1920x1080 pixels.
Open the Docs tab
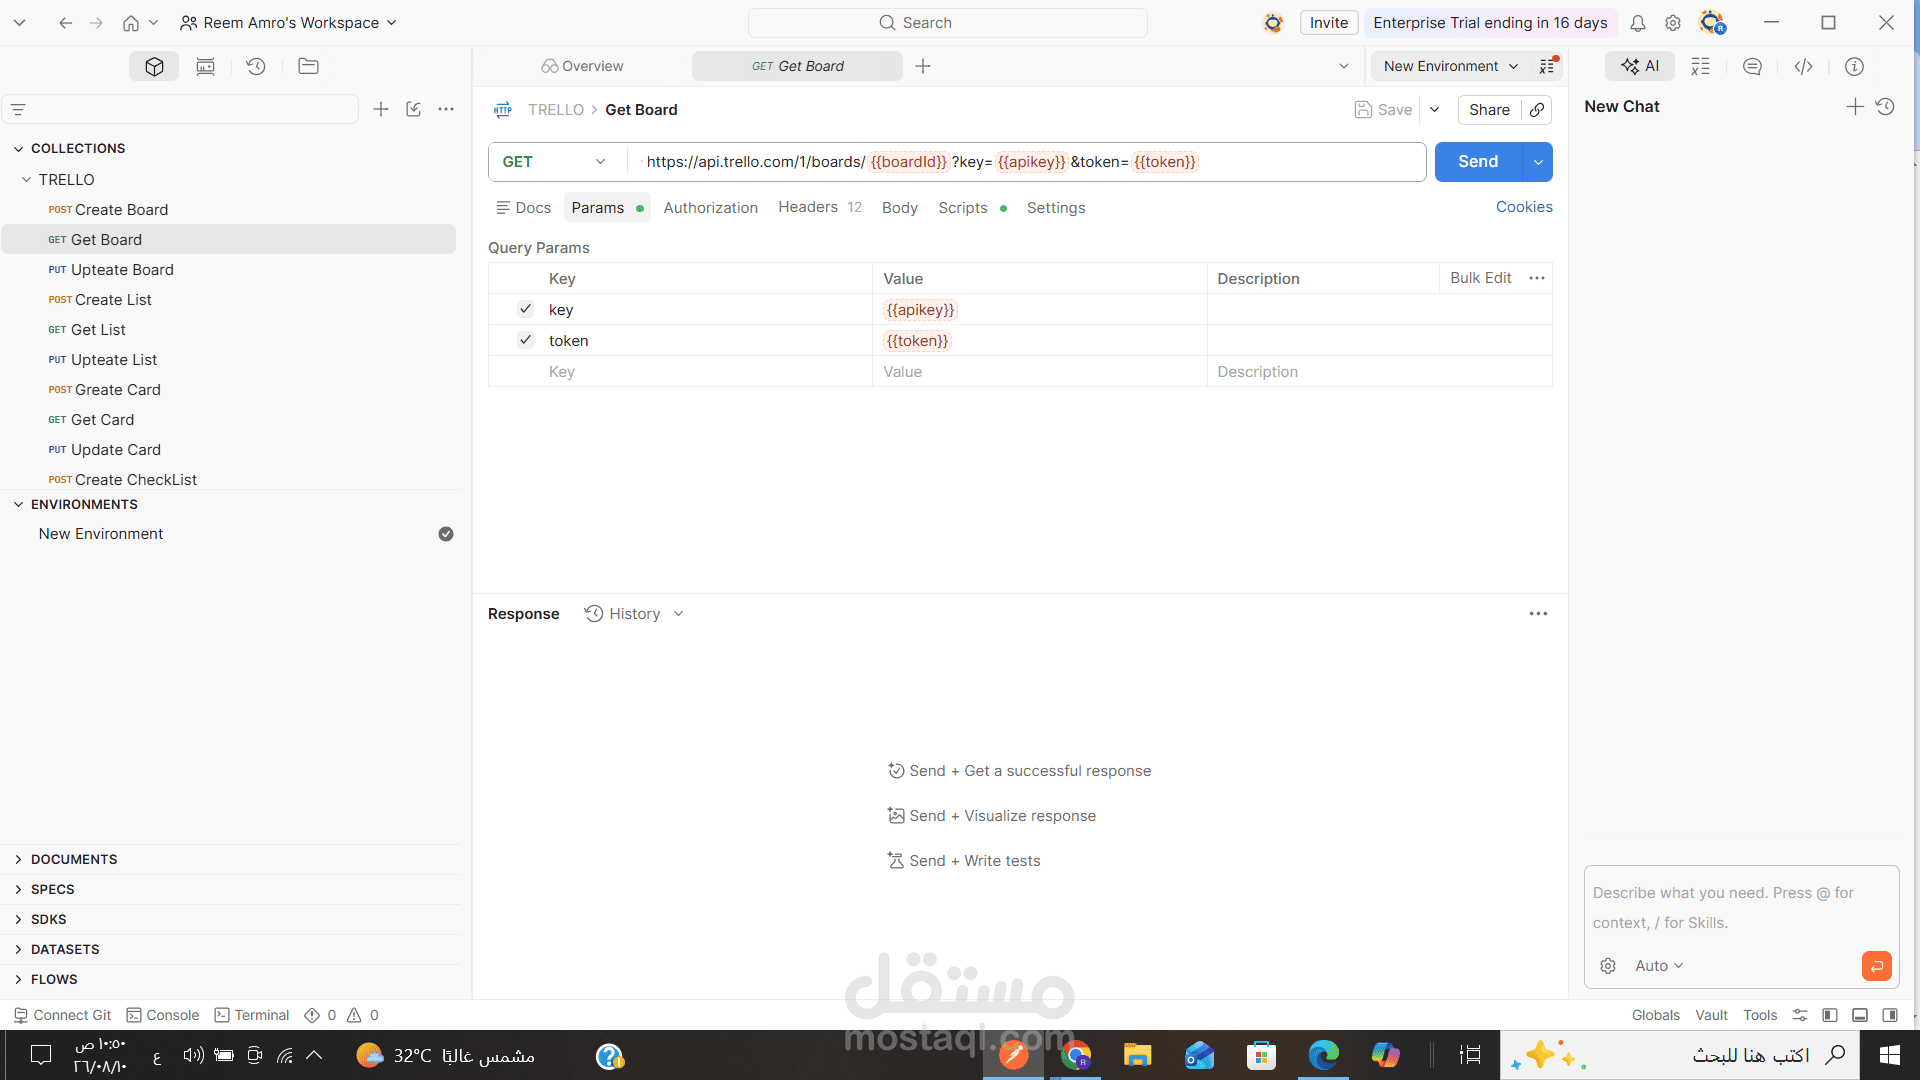point(524,208)
